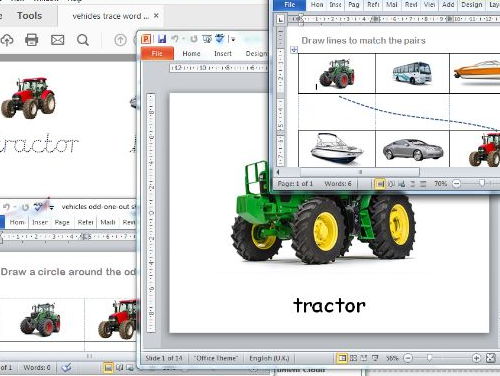Enable Normal view in PowerPoint status bar
This screenshot has width=500, height=376.
(342, 358)
